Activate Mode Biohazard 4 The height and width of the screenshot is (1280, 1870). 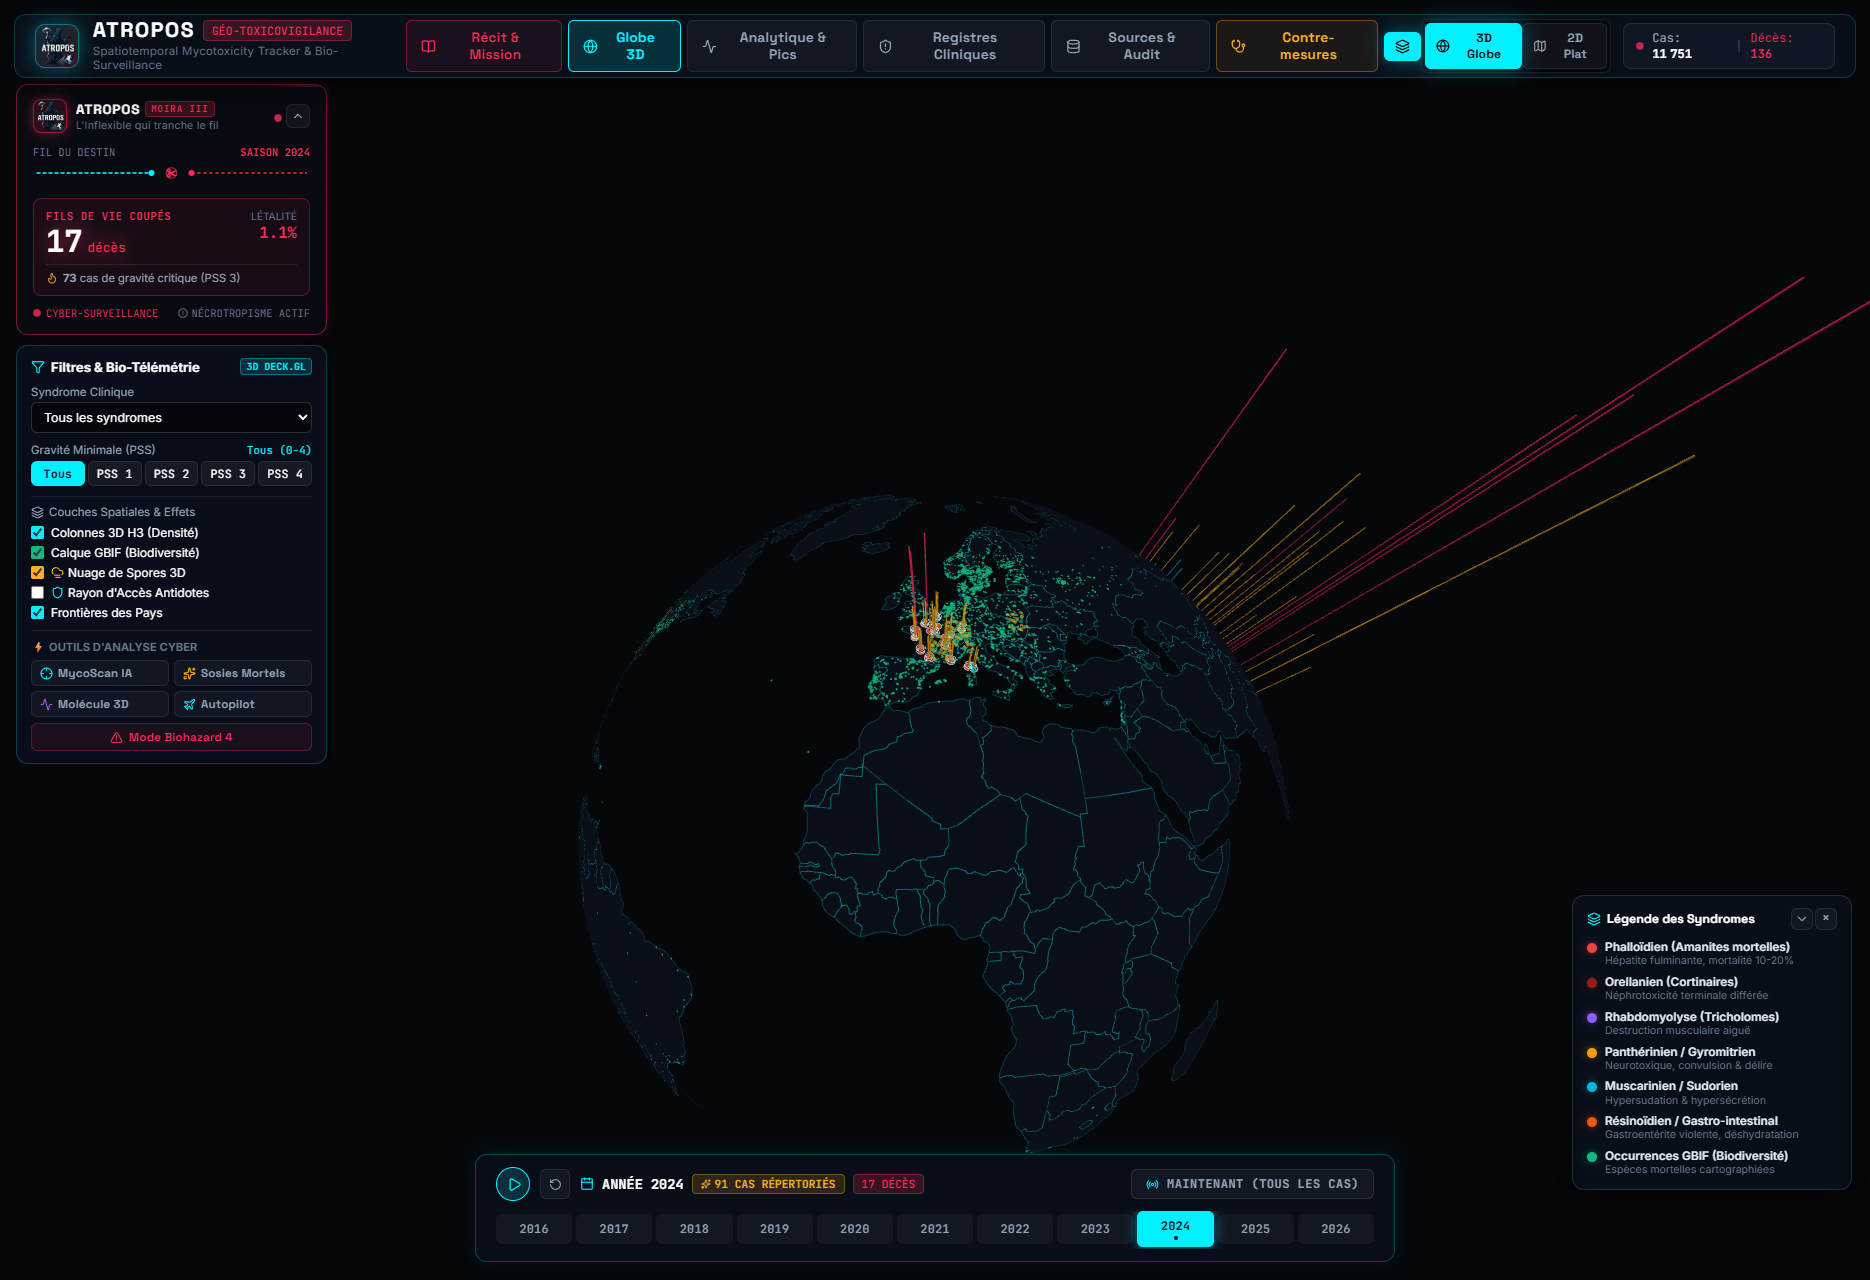tap(171, 737)
